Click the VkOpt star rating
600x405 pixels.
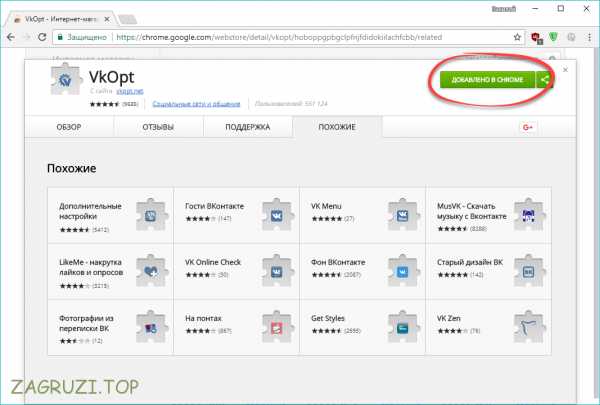pos(105,104)
